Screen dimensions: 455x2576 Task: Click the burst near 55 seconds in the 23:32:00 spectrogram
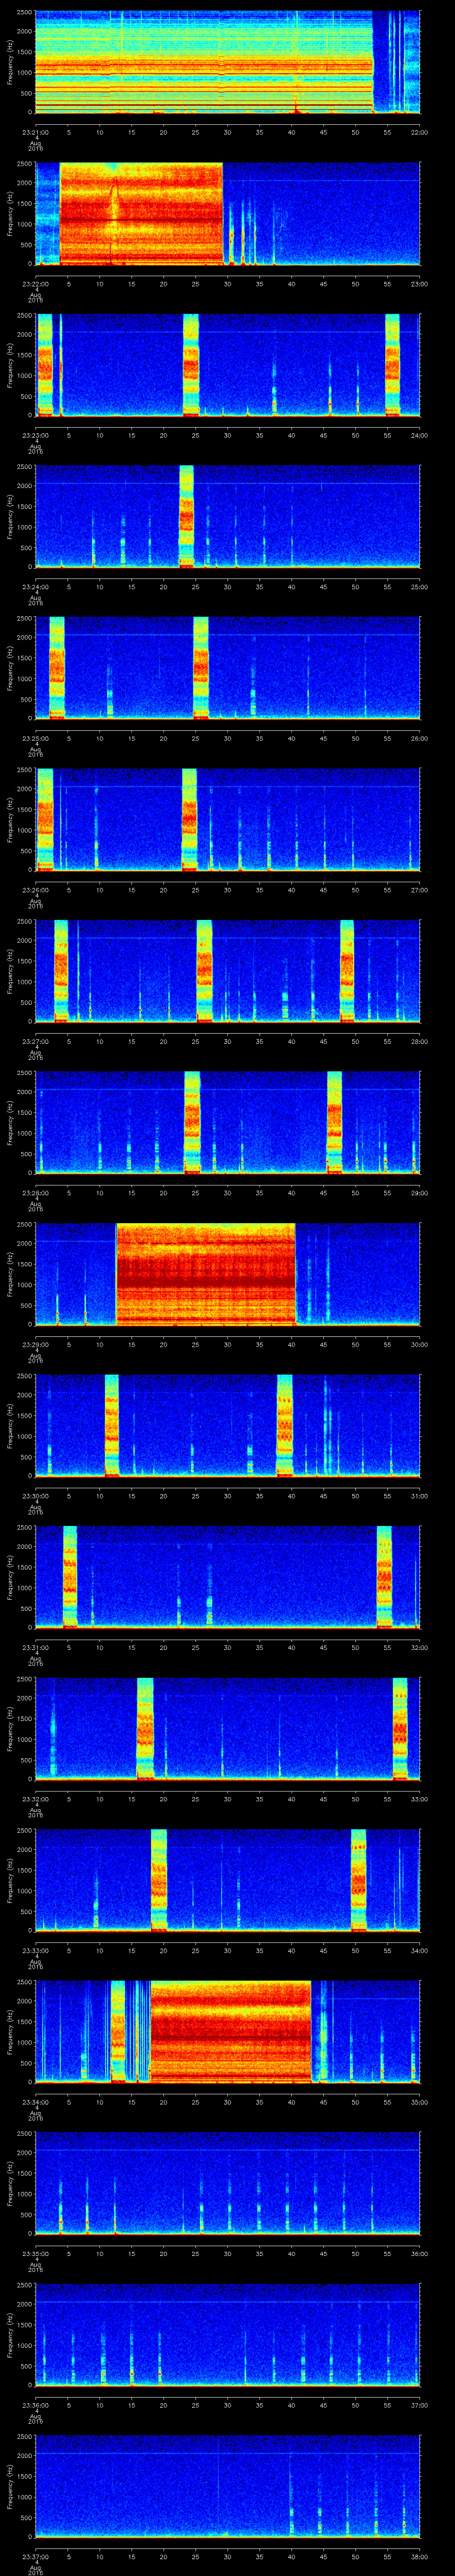(400, 1728)
